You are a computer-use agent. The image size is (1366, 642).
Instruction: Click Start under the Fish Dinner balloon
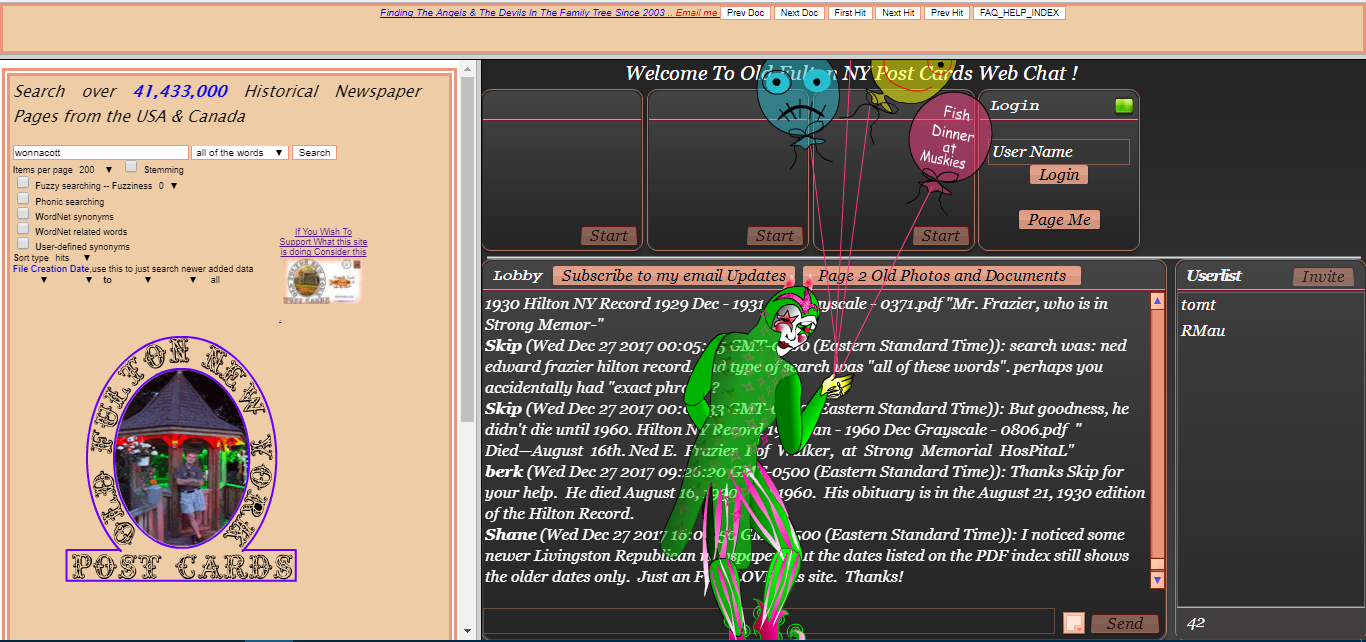[941, 236]
